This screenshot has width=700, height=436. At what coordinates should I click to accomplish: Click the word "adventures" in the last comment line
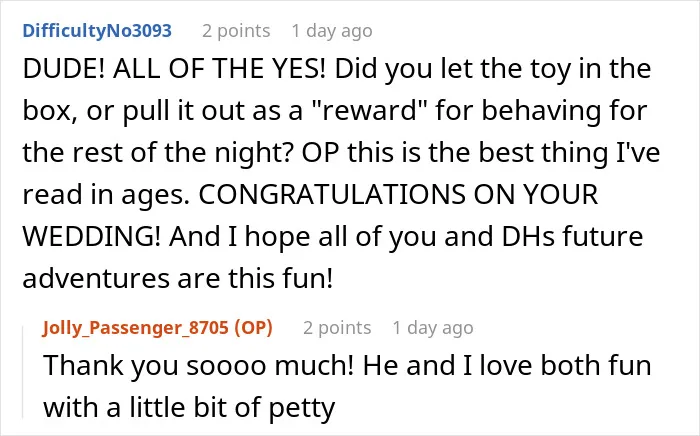click(x=96, y=278)
